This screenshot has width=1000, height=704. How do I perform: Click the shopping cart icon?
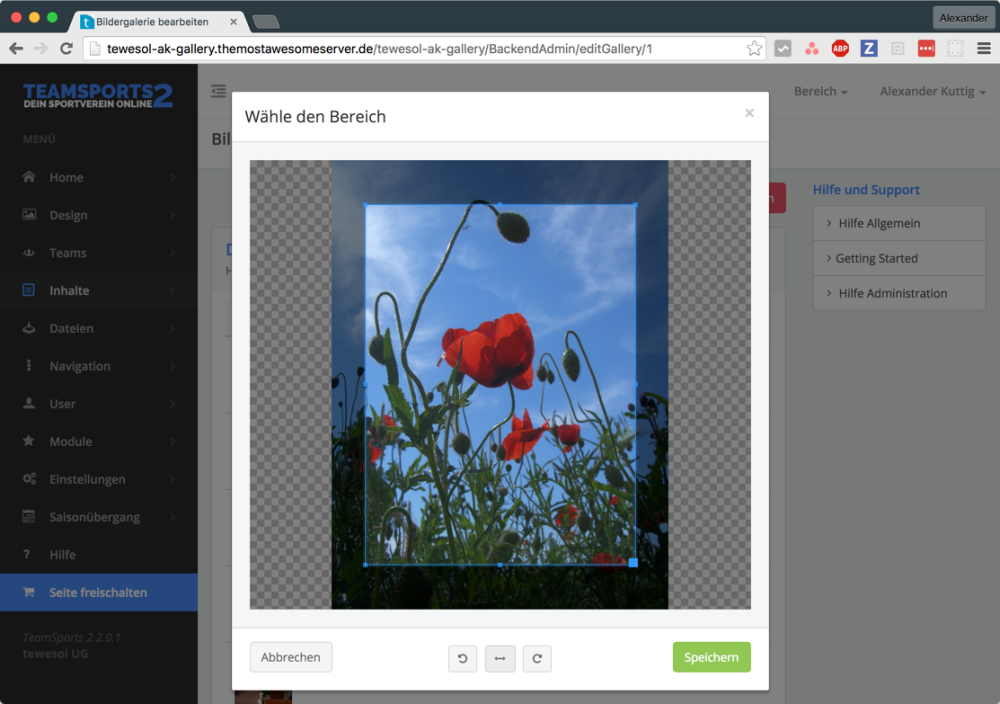29,592
